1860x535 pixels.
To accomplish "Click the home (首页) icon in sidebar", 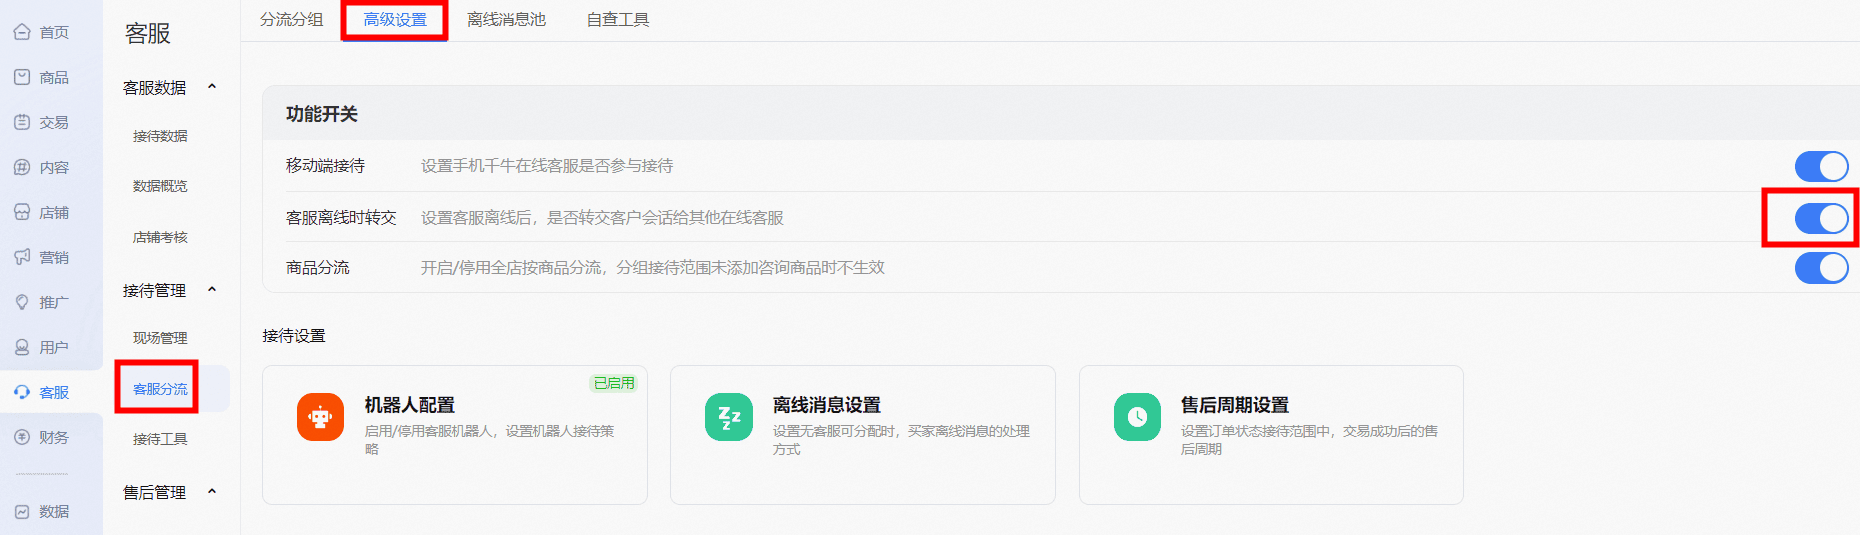I will click(x=22, y=32).
